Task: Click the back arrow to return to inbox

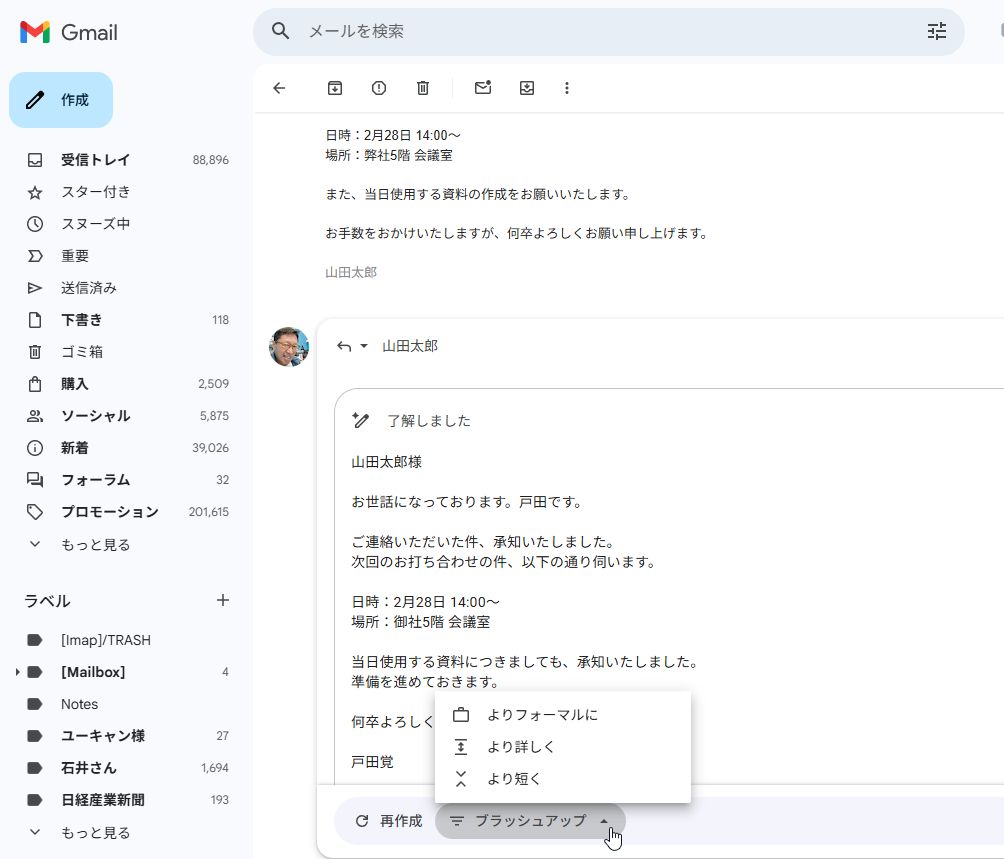Action: click(x=279, y=88)
